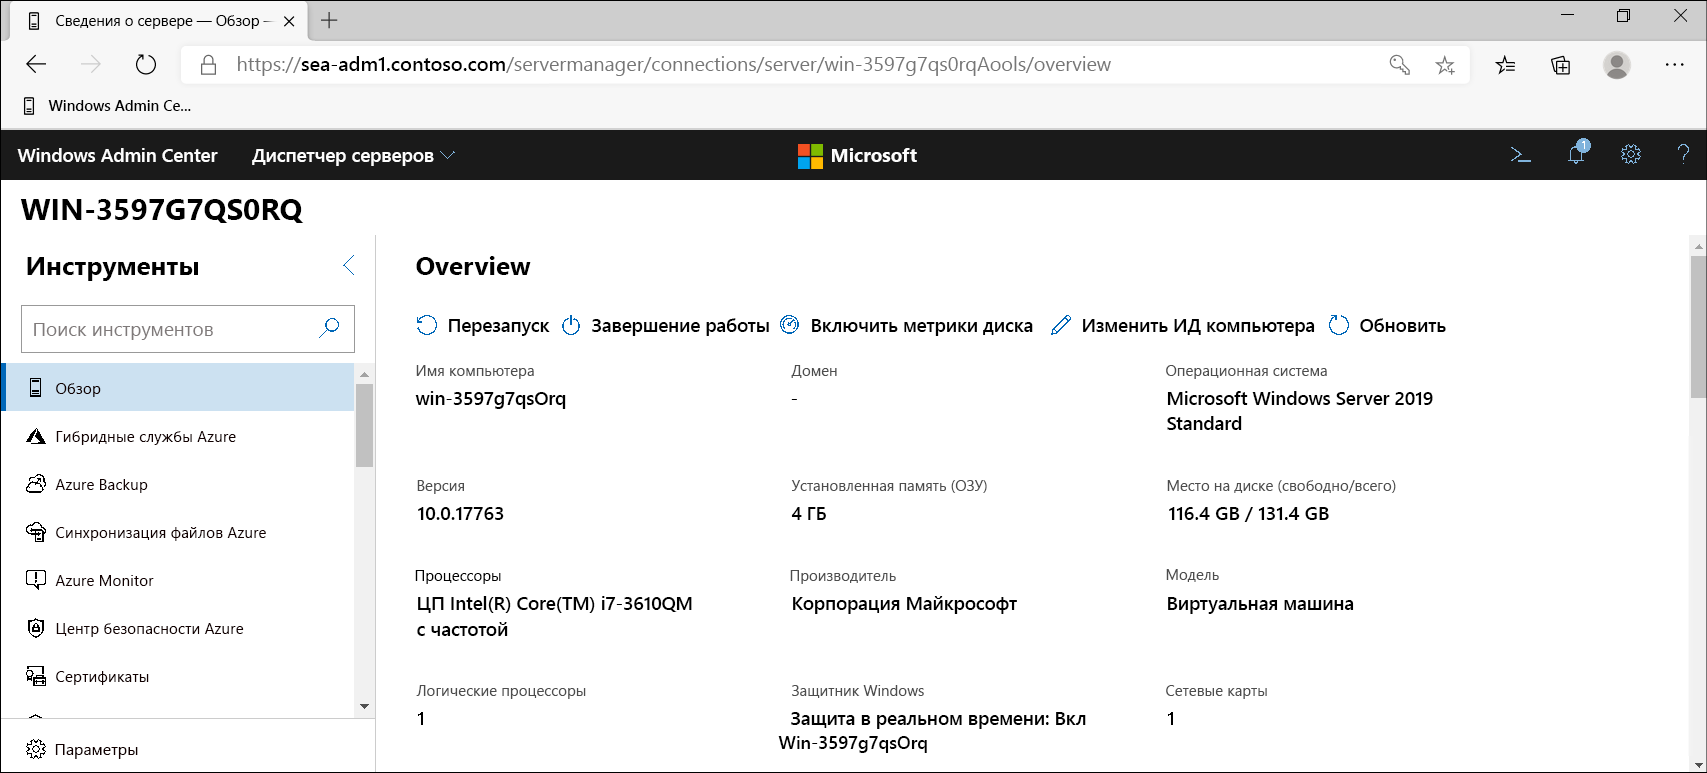Open the Диспетчер серверов dropdown
Image resolution: width=1707 pixels, height=773 pixels.
[353, 155]
